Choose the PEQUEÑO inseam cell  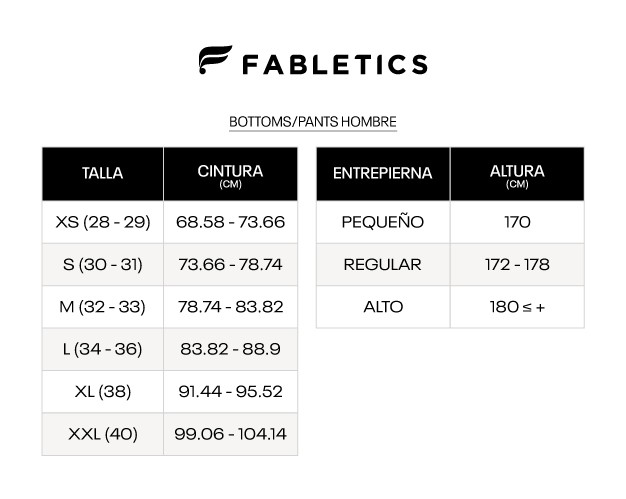click(x=382, y=222)
